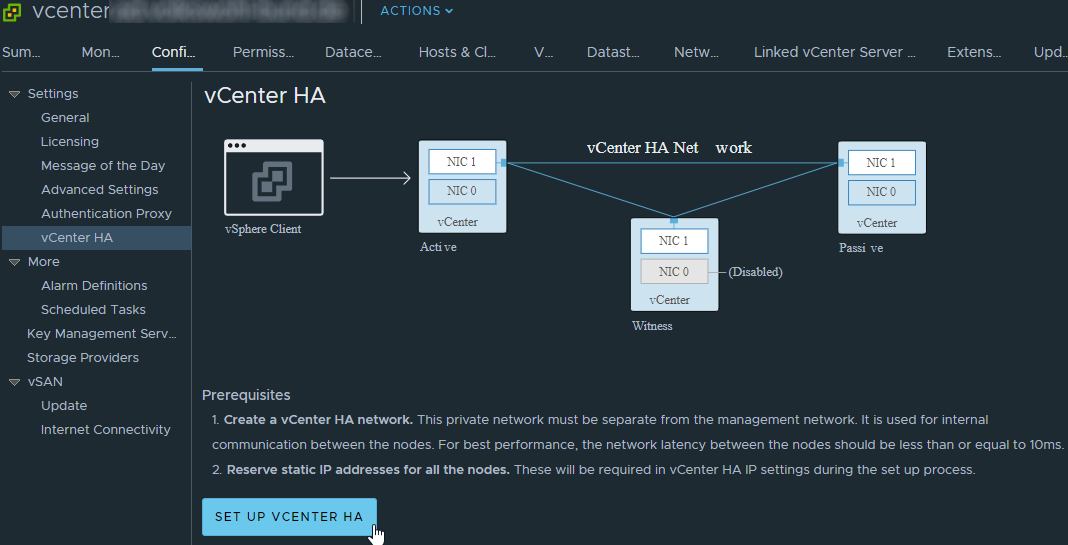Open the ACTIONS dropdown menu
This screenshot has width=1068, height=545.
416,11
